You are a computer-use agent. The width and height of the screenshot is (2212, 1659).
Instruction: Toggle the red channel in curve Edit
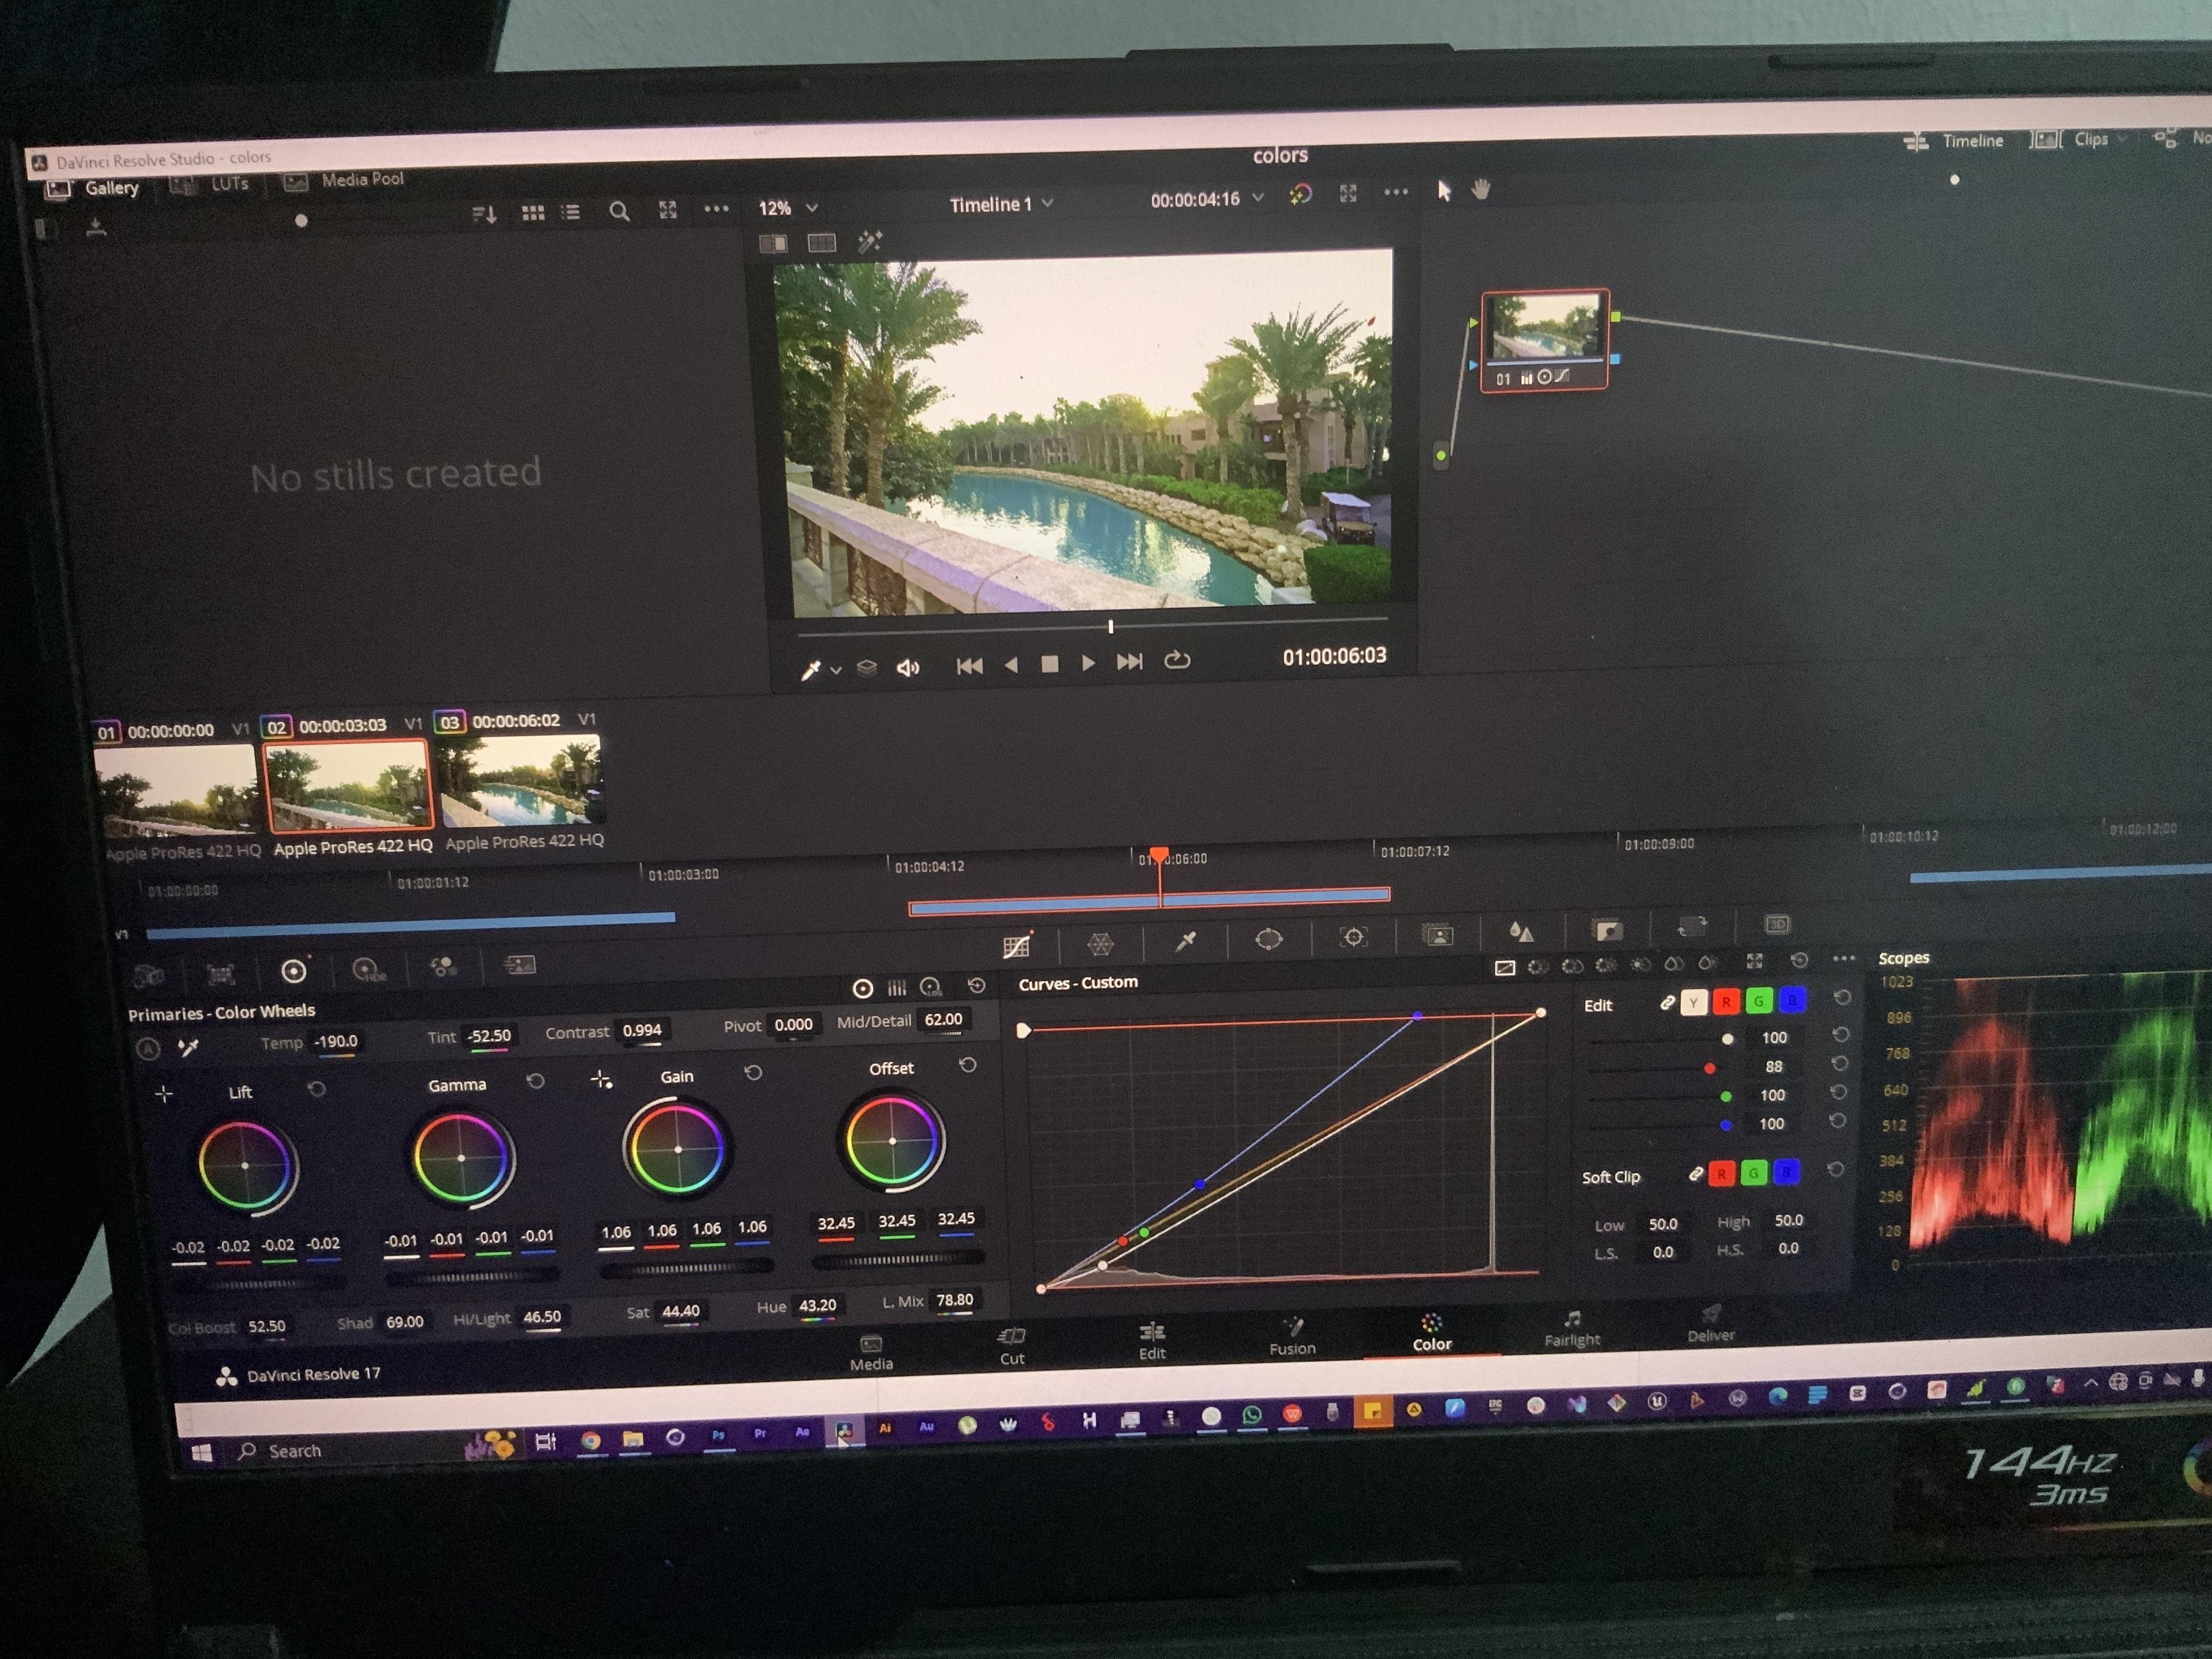[x=1726, y=1001]
